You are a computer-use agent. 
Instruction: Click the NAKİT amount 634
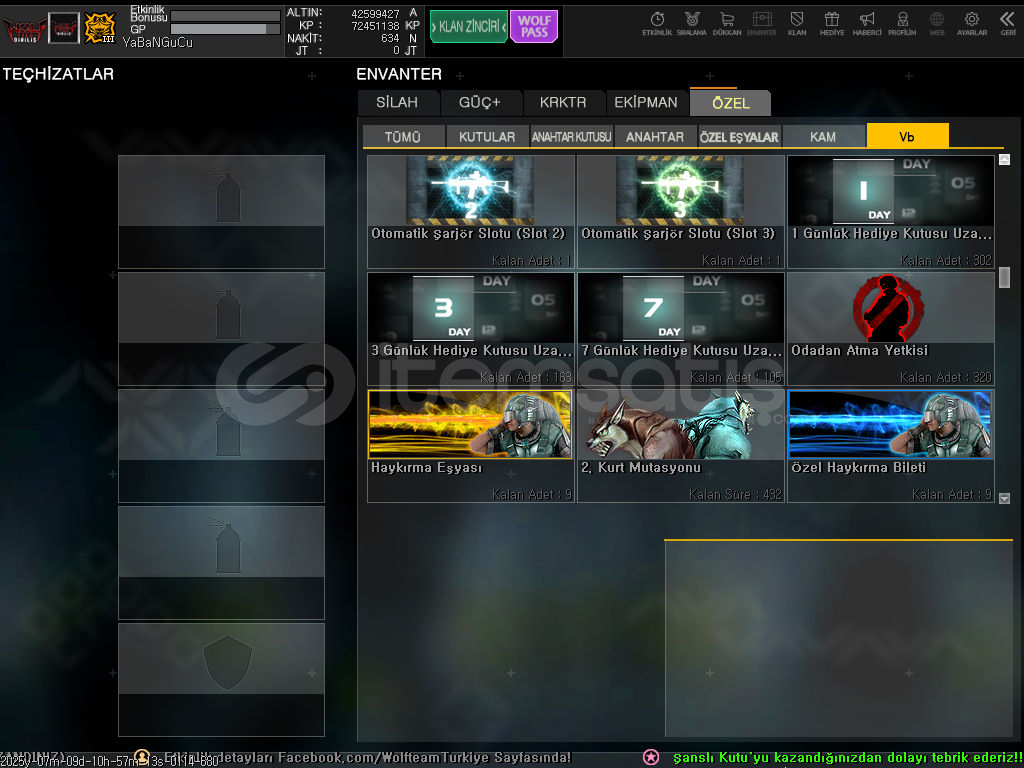pos(391,38)
